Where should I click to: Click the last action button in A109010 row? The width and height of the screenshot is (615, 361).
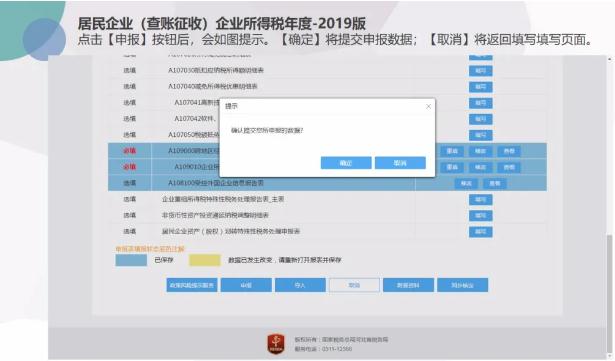[509, 168]
